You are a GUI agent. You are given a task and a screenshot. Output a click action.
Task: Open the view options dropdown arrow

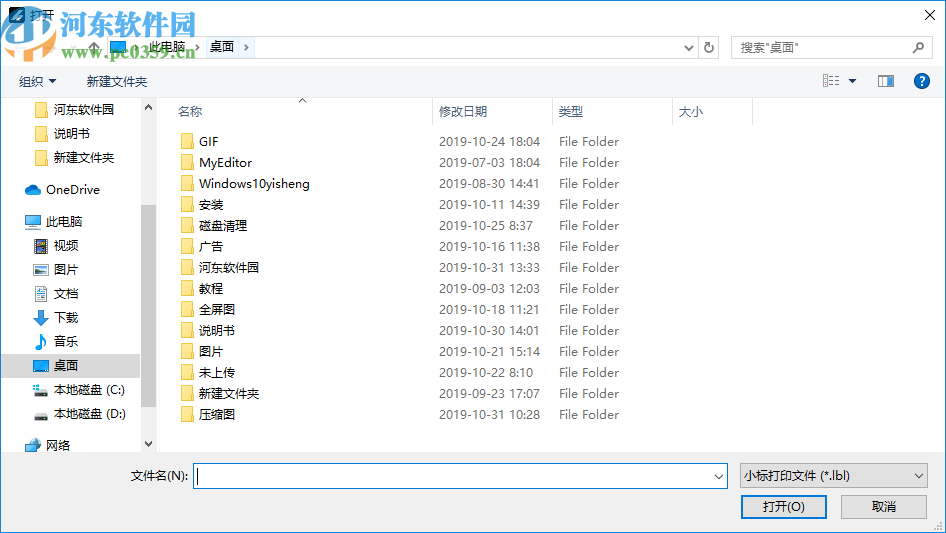point(852,81)
